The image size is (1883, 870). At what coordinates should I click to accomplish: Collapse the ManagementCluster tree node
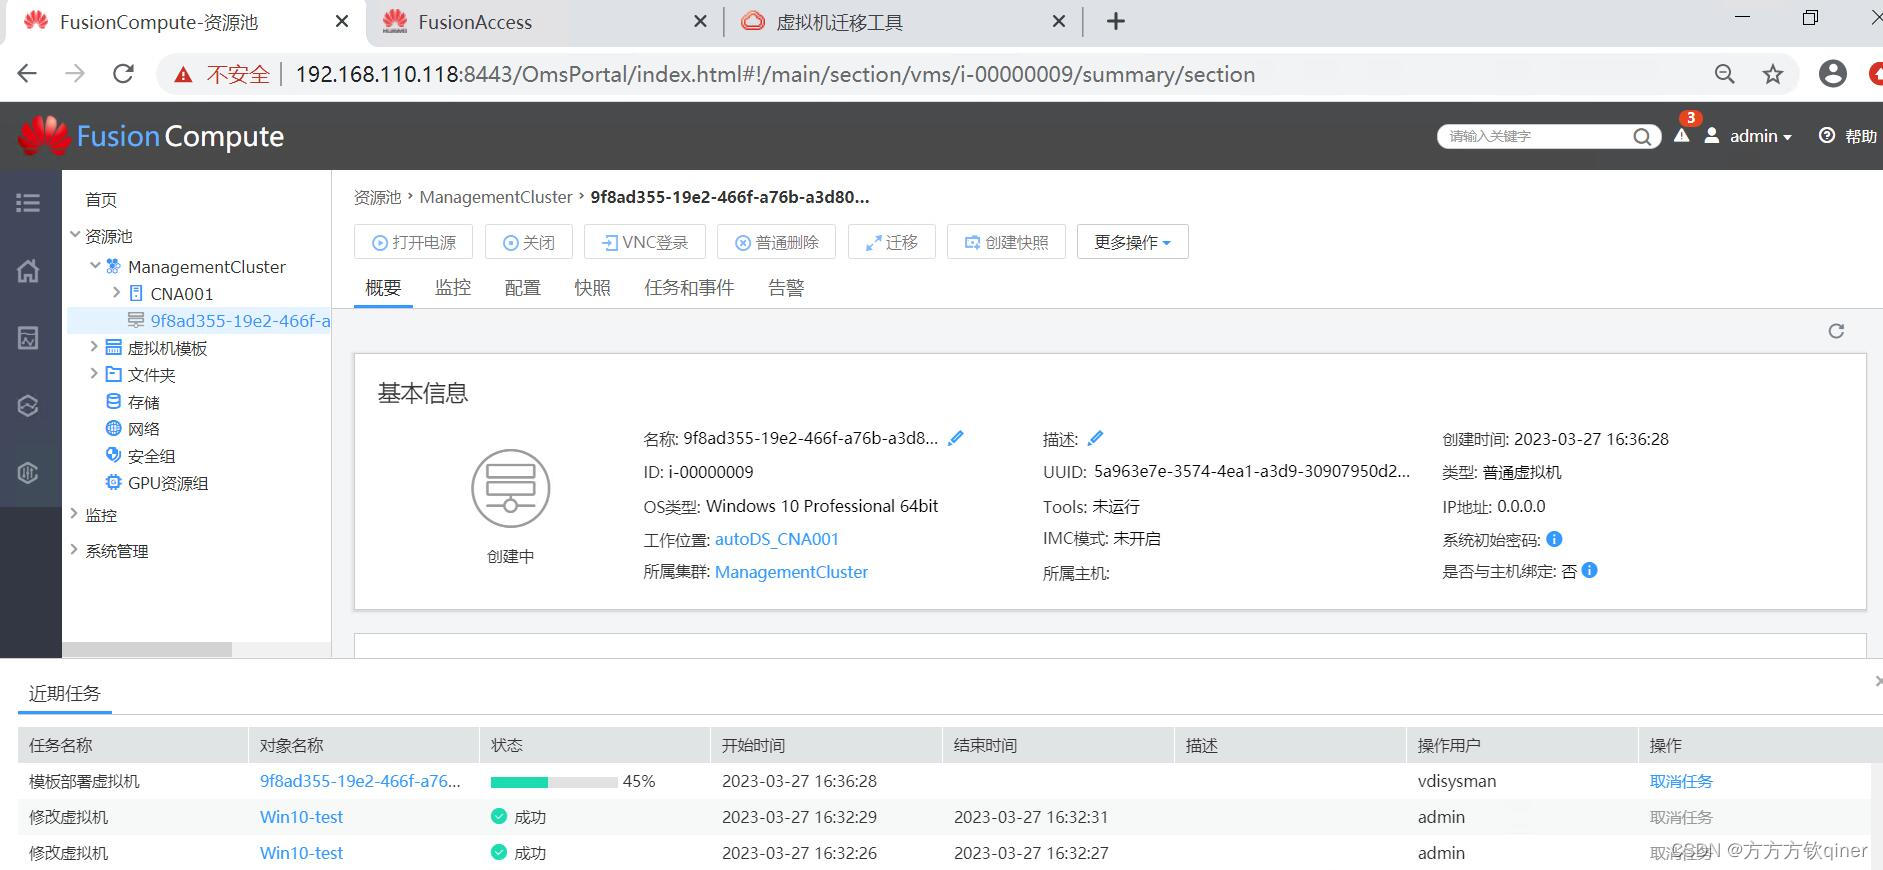pos(95,265)
